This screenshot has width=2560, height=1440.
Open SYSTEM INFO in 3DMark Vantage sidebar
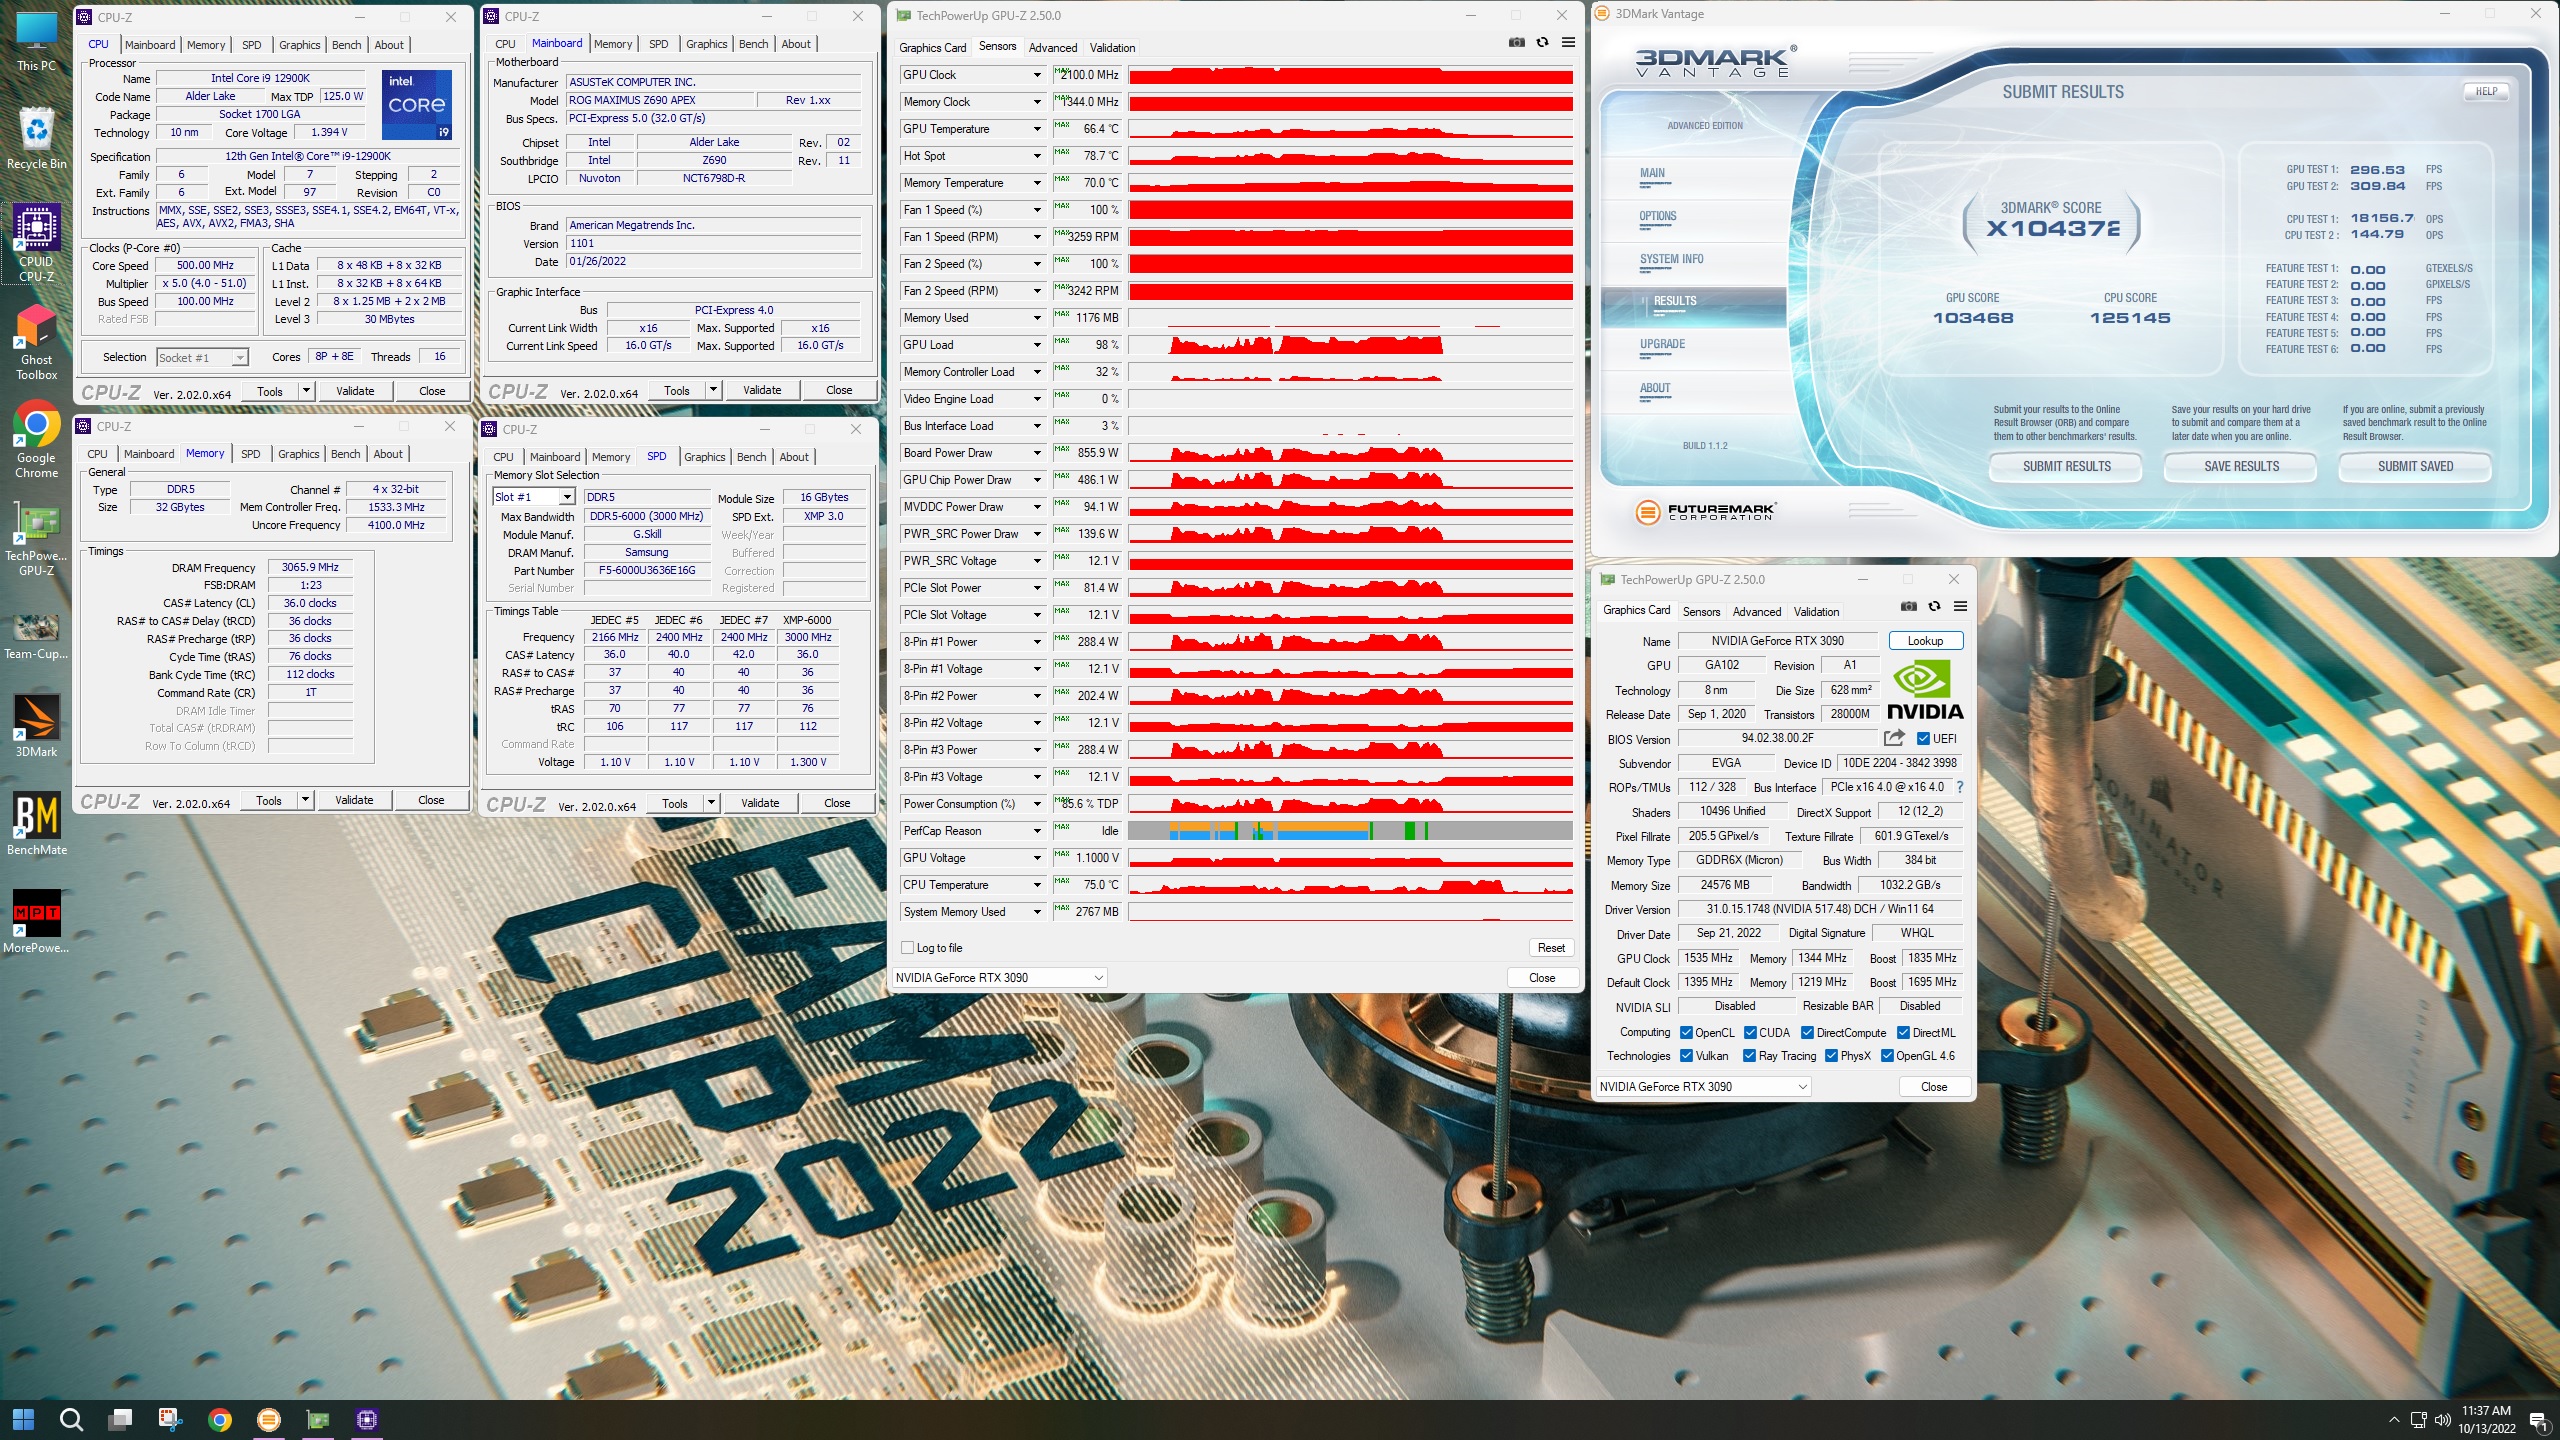tap(1671, 259)
